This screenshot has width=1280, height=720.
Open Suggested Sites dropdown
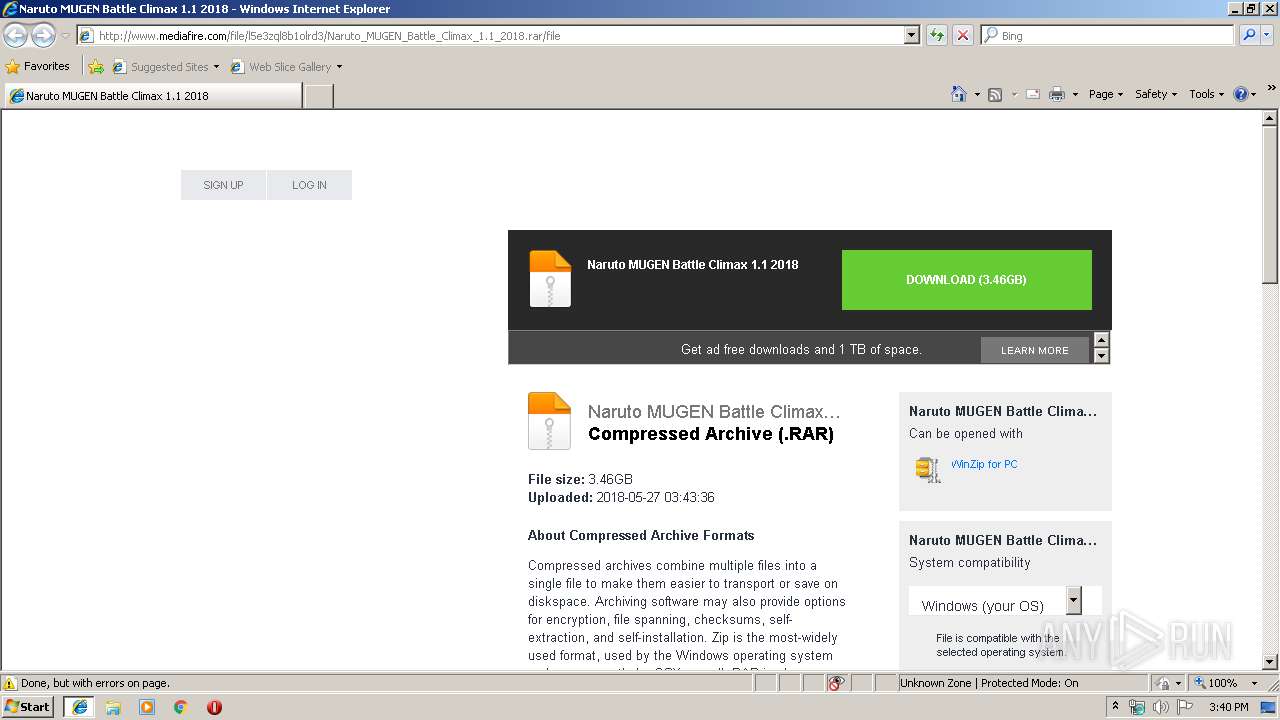pyautogui.click(x=165, y=67)
